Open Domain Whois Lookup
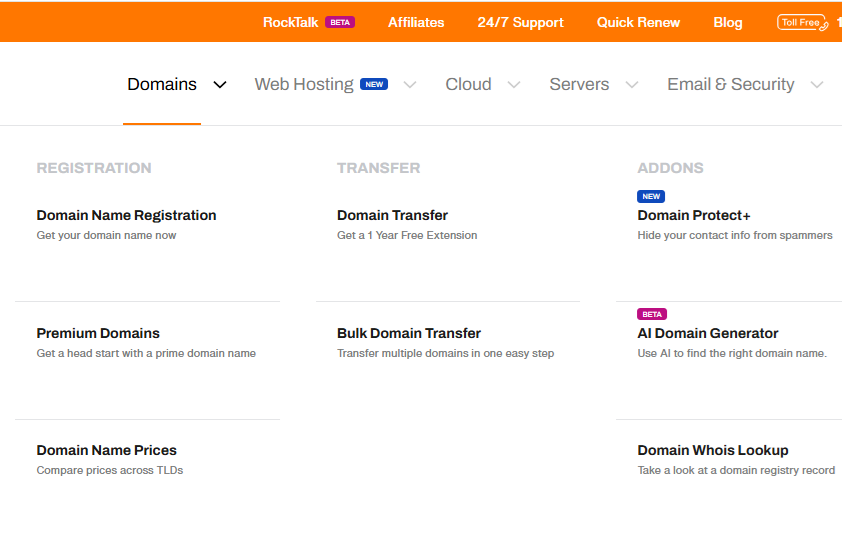Viewport: 842px width, 533px height. pos(713,450)
